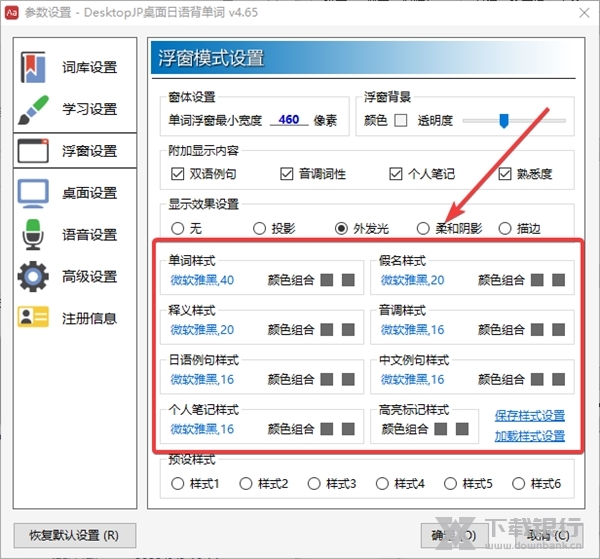Click the 单词浮窗最小宽度 value 460 field
This screenshot has height=559, width=600.
(289, 120)
